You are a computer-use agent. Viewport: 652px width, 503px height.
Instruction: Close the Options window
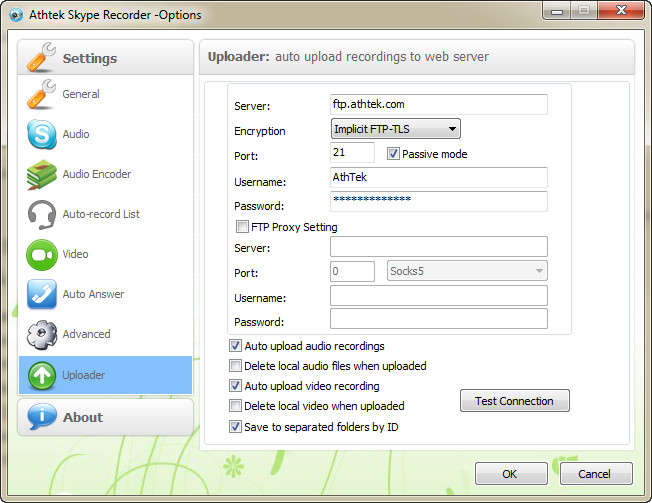click(621, 10)
